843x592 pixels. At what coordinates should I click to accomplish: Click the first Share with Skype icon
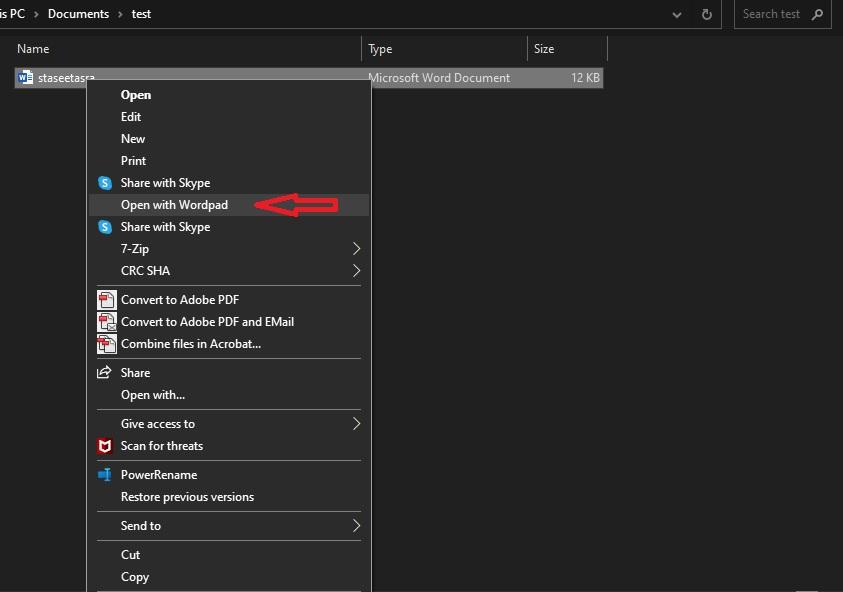tap(105, 183)
